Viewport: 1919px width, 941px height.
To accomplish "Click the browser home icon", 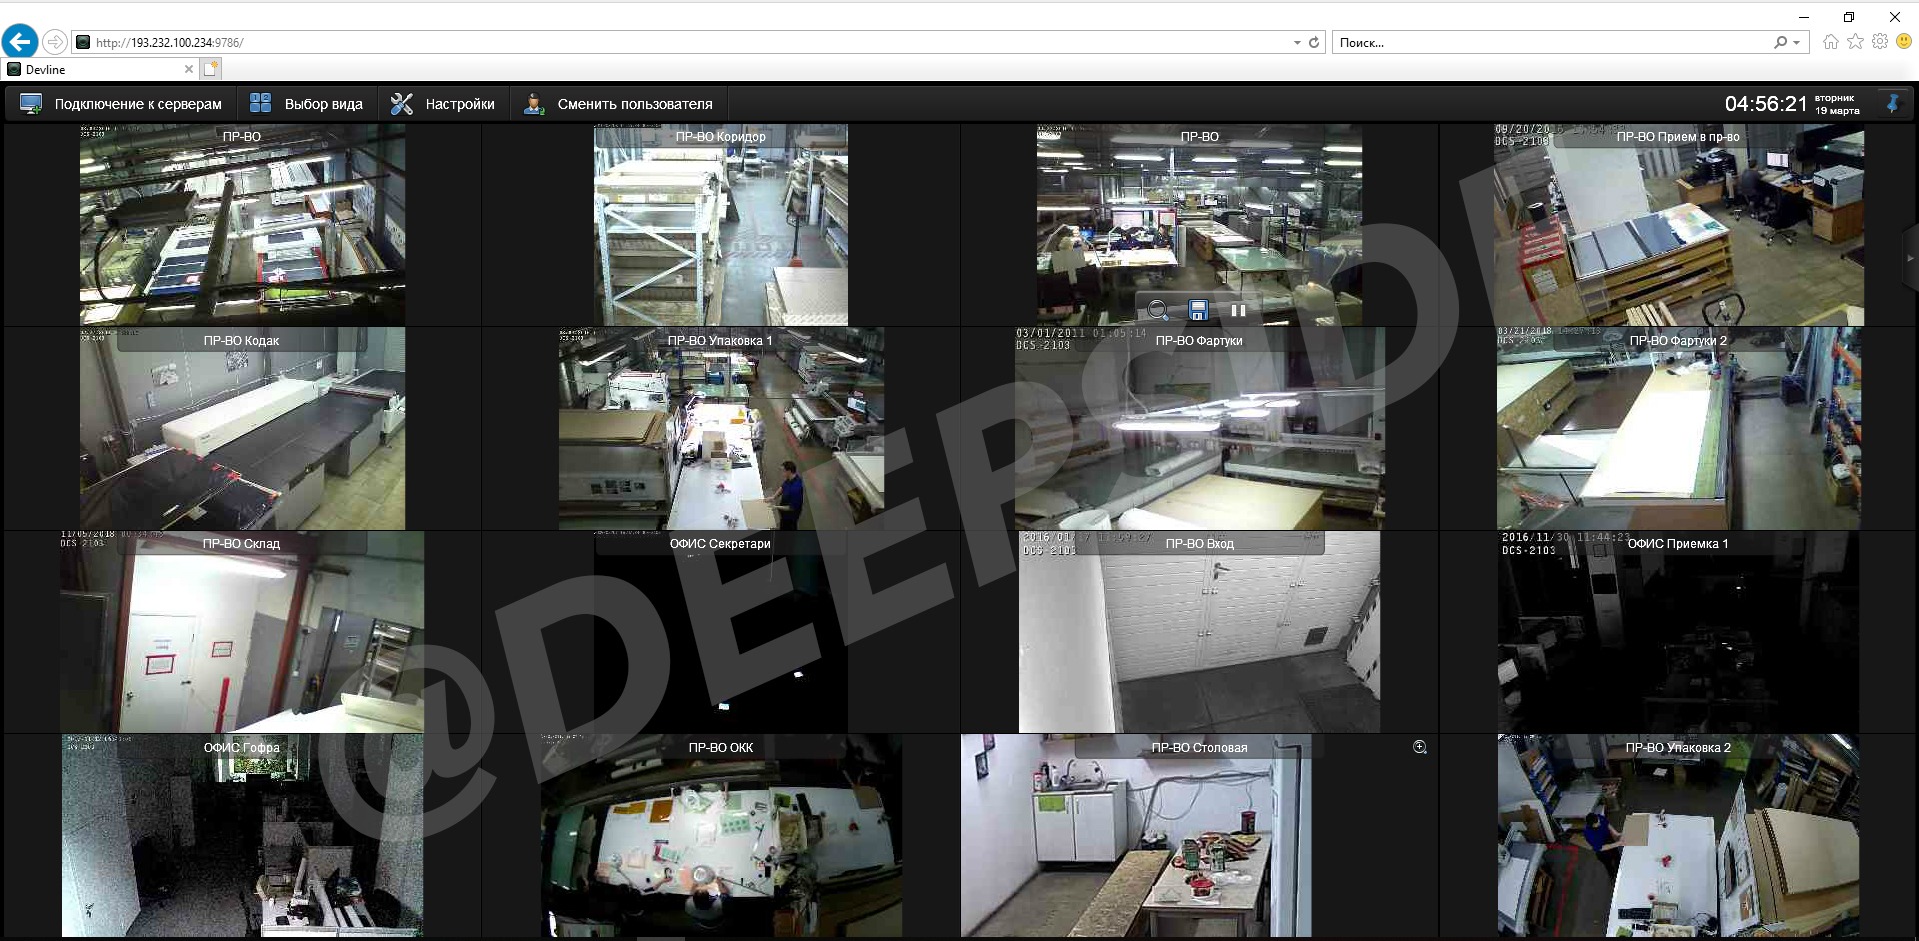I will click(1830, 42).
